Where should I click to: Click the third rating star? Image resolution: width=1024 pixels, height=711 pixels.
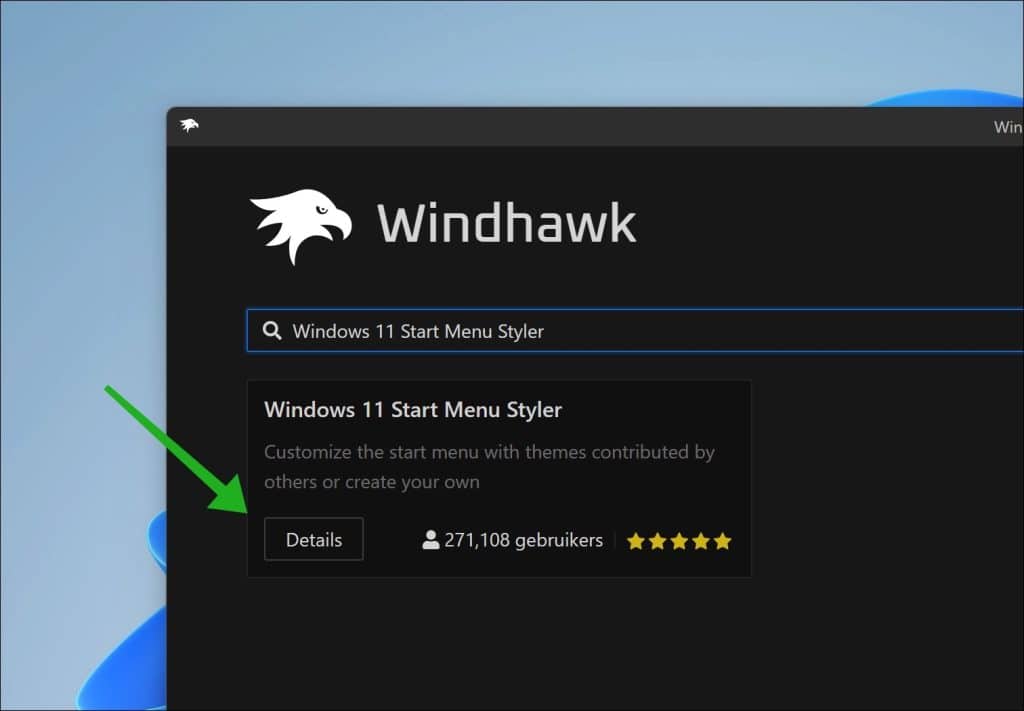tap(679, 542)
